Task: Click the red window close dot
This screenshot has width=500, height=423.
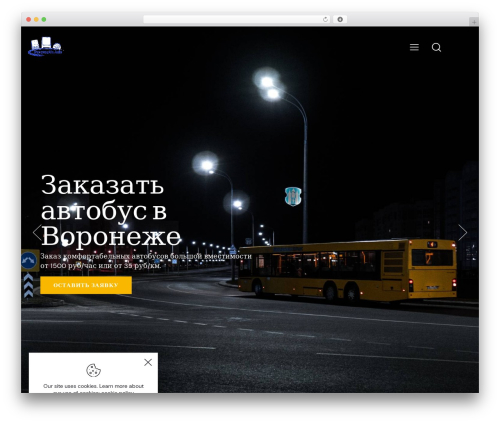Action: click(x=29, y=19)
